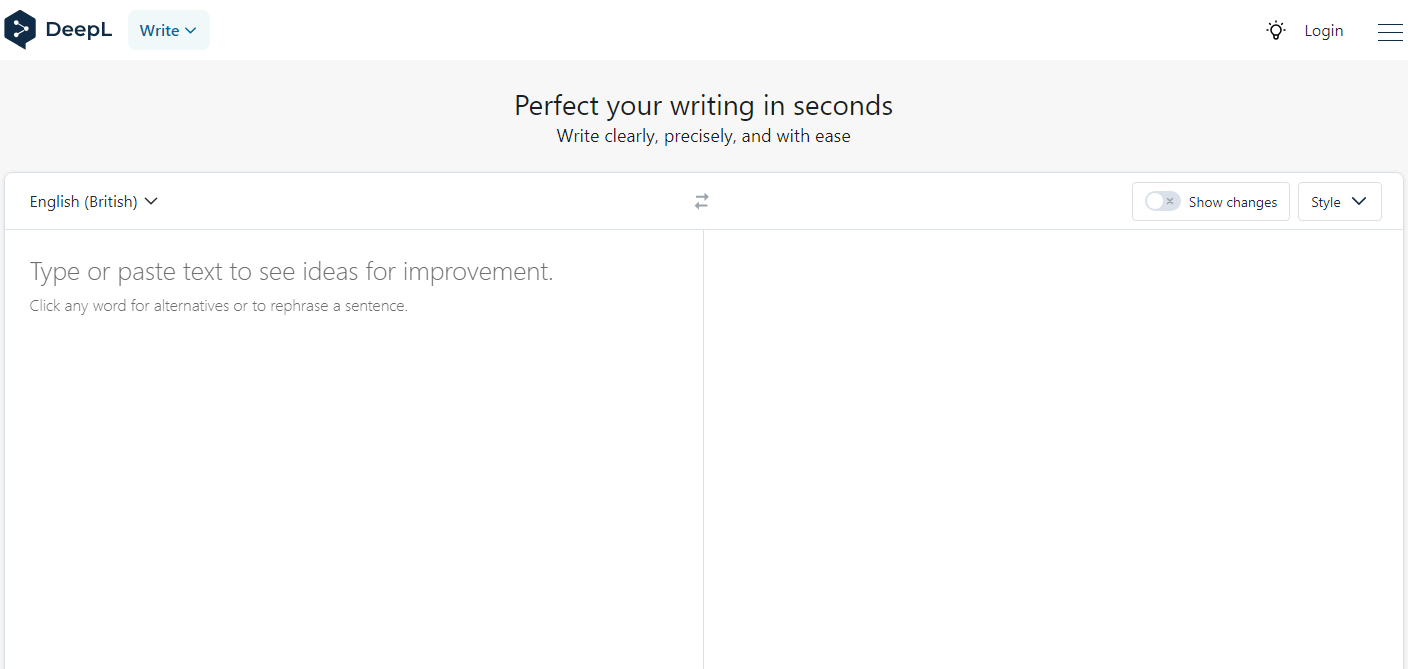The height and width of the screenshot is (669, 1408).
Task: Switch the Show changes control on
Action: pyautogui.click(x=1161, y=201)
